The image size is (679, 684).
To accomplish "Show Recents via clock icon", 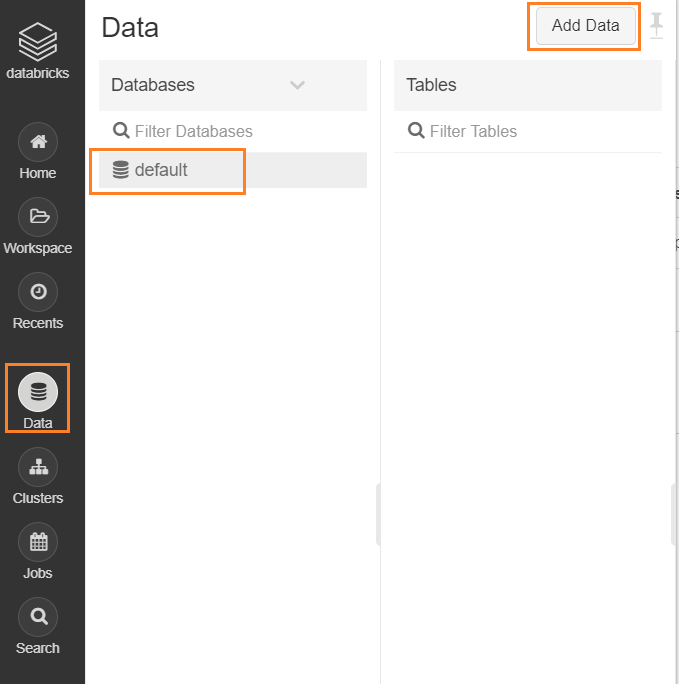I will (38, 292).
